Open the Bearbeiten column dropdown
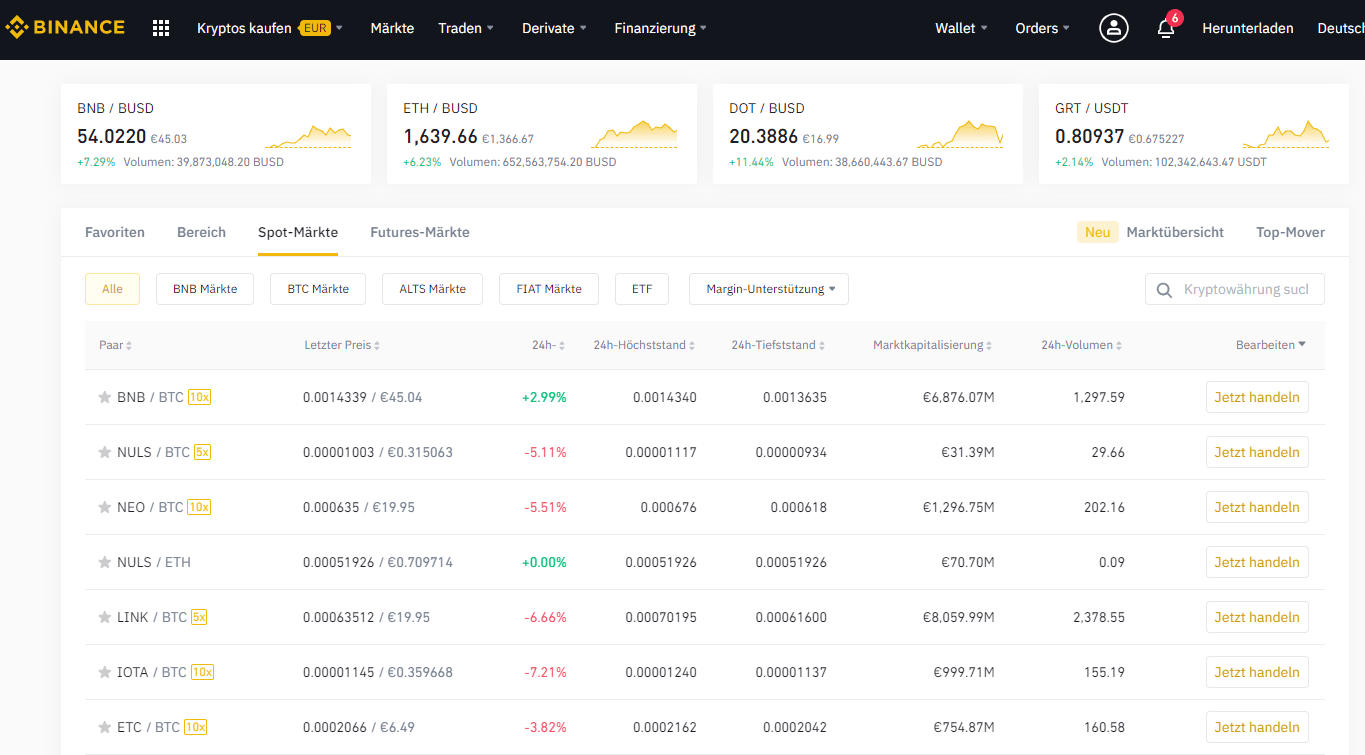 (x=1271, y=345)
